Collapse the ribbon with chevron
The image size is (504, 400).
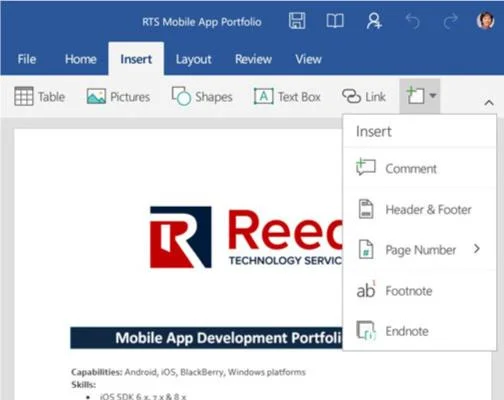point(489,103)
